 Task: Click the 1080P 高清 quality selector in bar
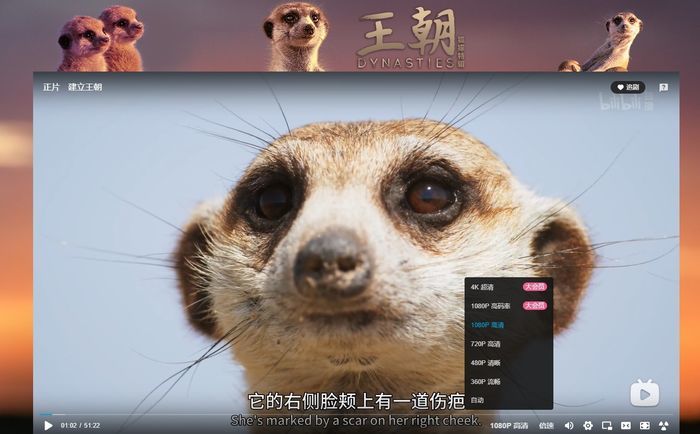click(x=509, y=426)
